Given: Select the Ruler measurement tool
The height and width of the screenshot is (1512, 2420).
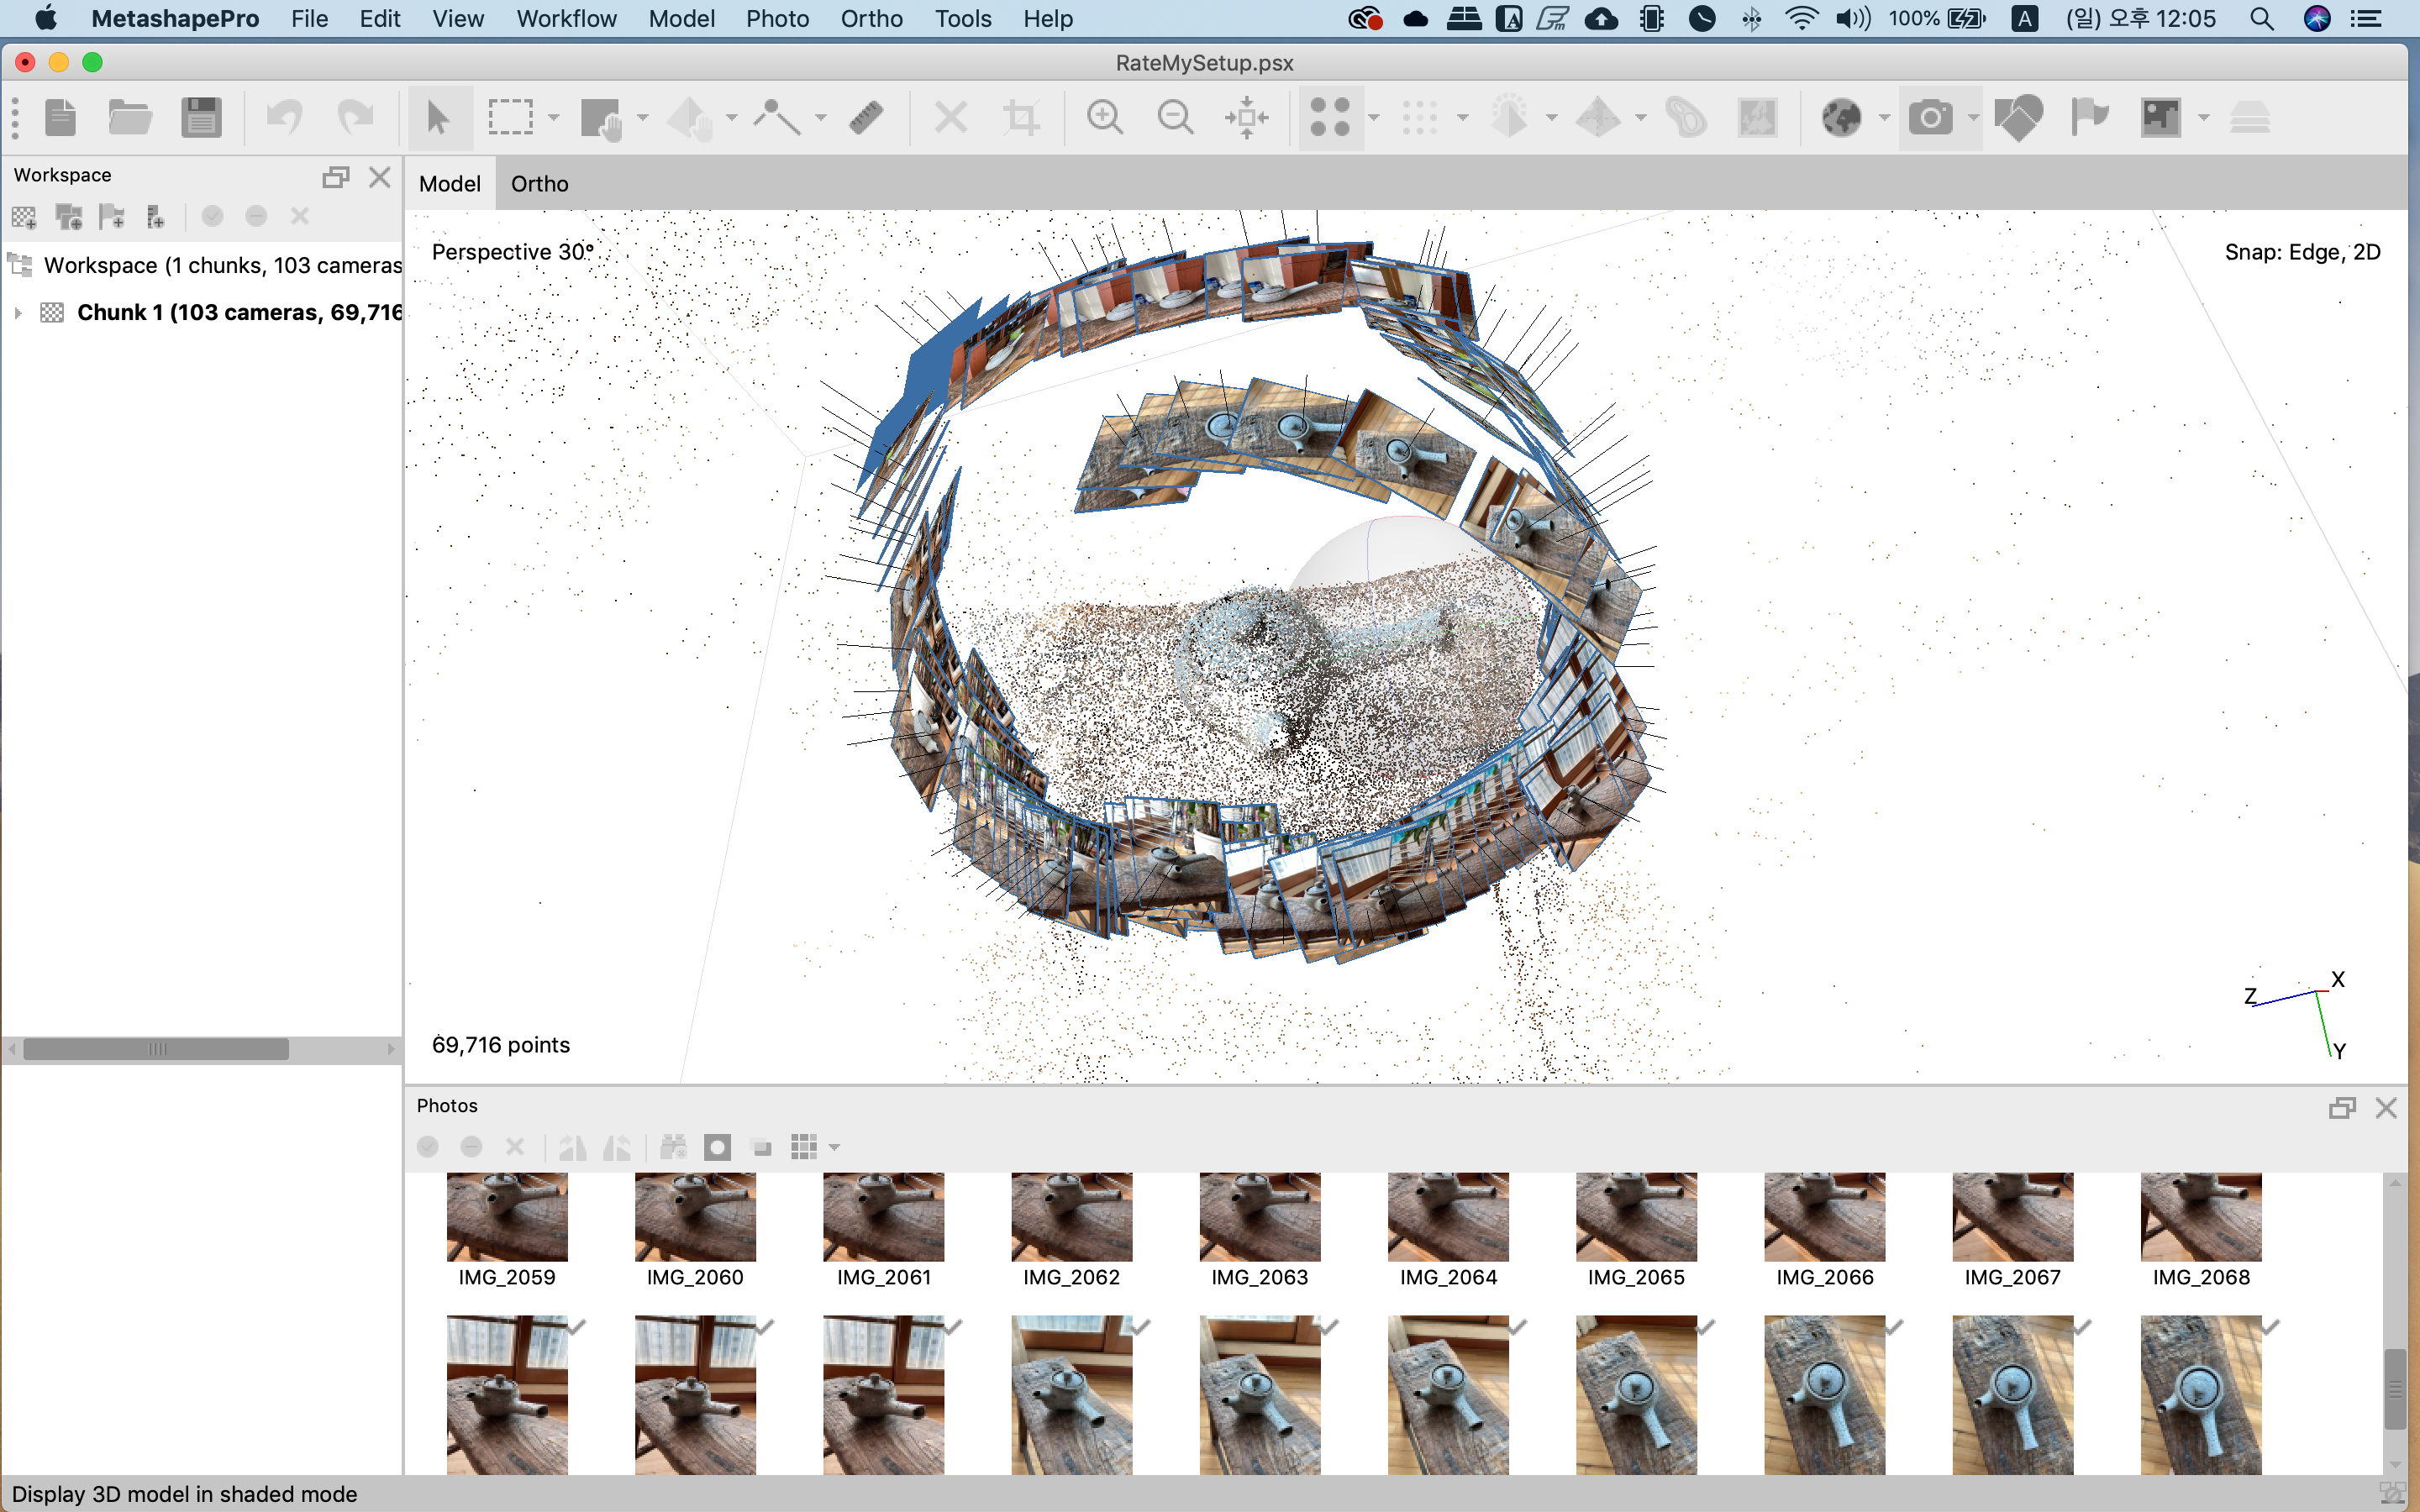Looking at the screenshot, I should [866, 118].
